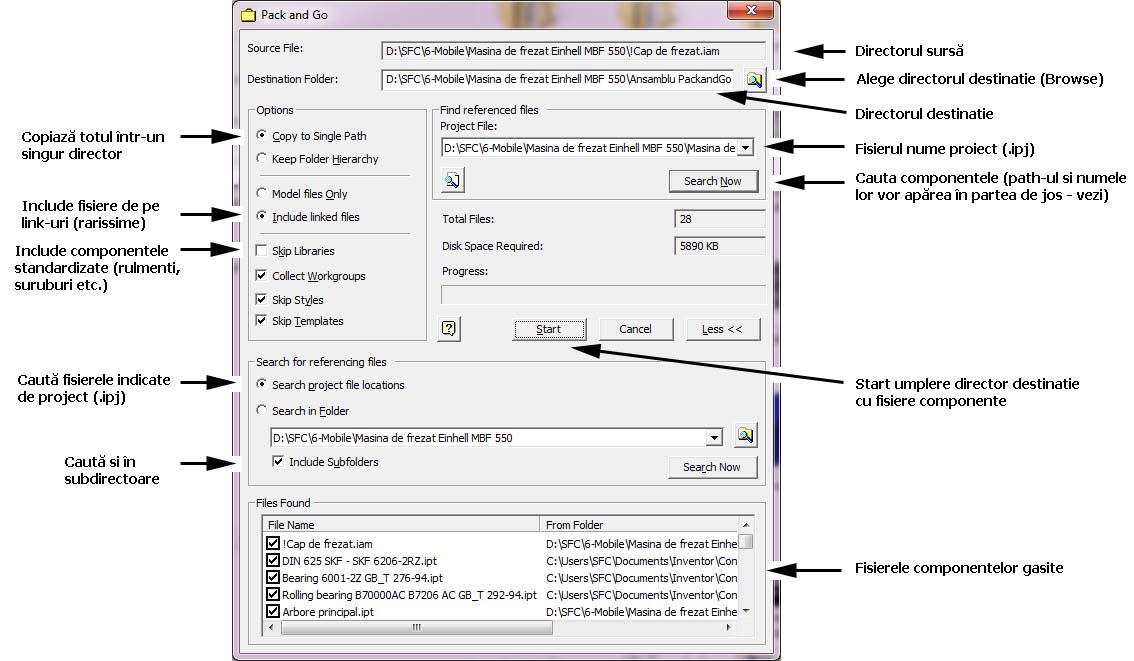Screen dimensions: 1134x661
Task: Enable the Skip Libraries checkbox
Action: click(x=262, y=251)
